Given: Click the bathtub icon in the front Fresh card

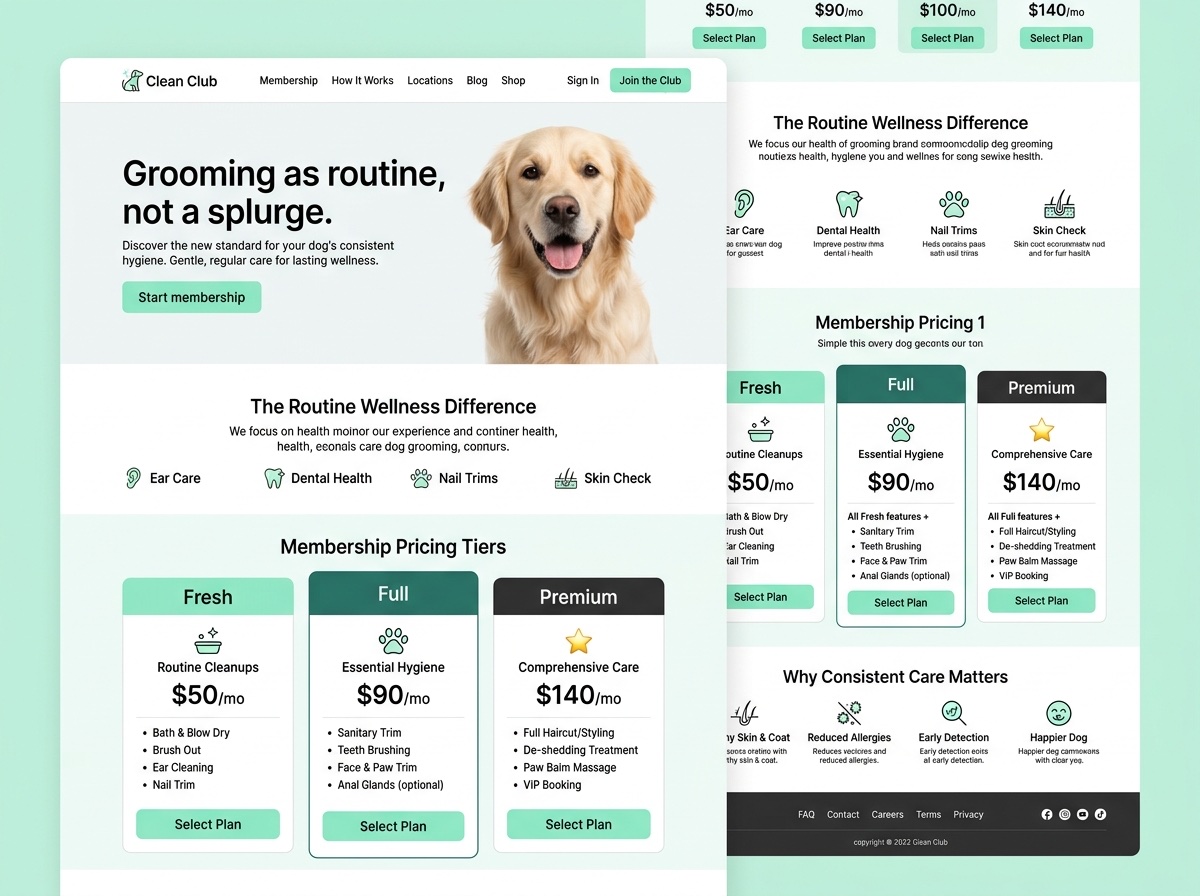Looking at the screenshot, I should [x=208, y=640].
